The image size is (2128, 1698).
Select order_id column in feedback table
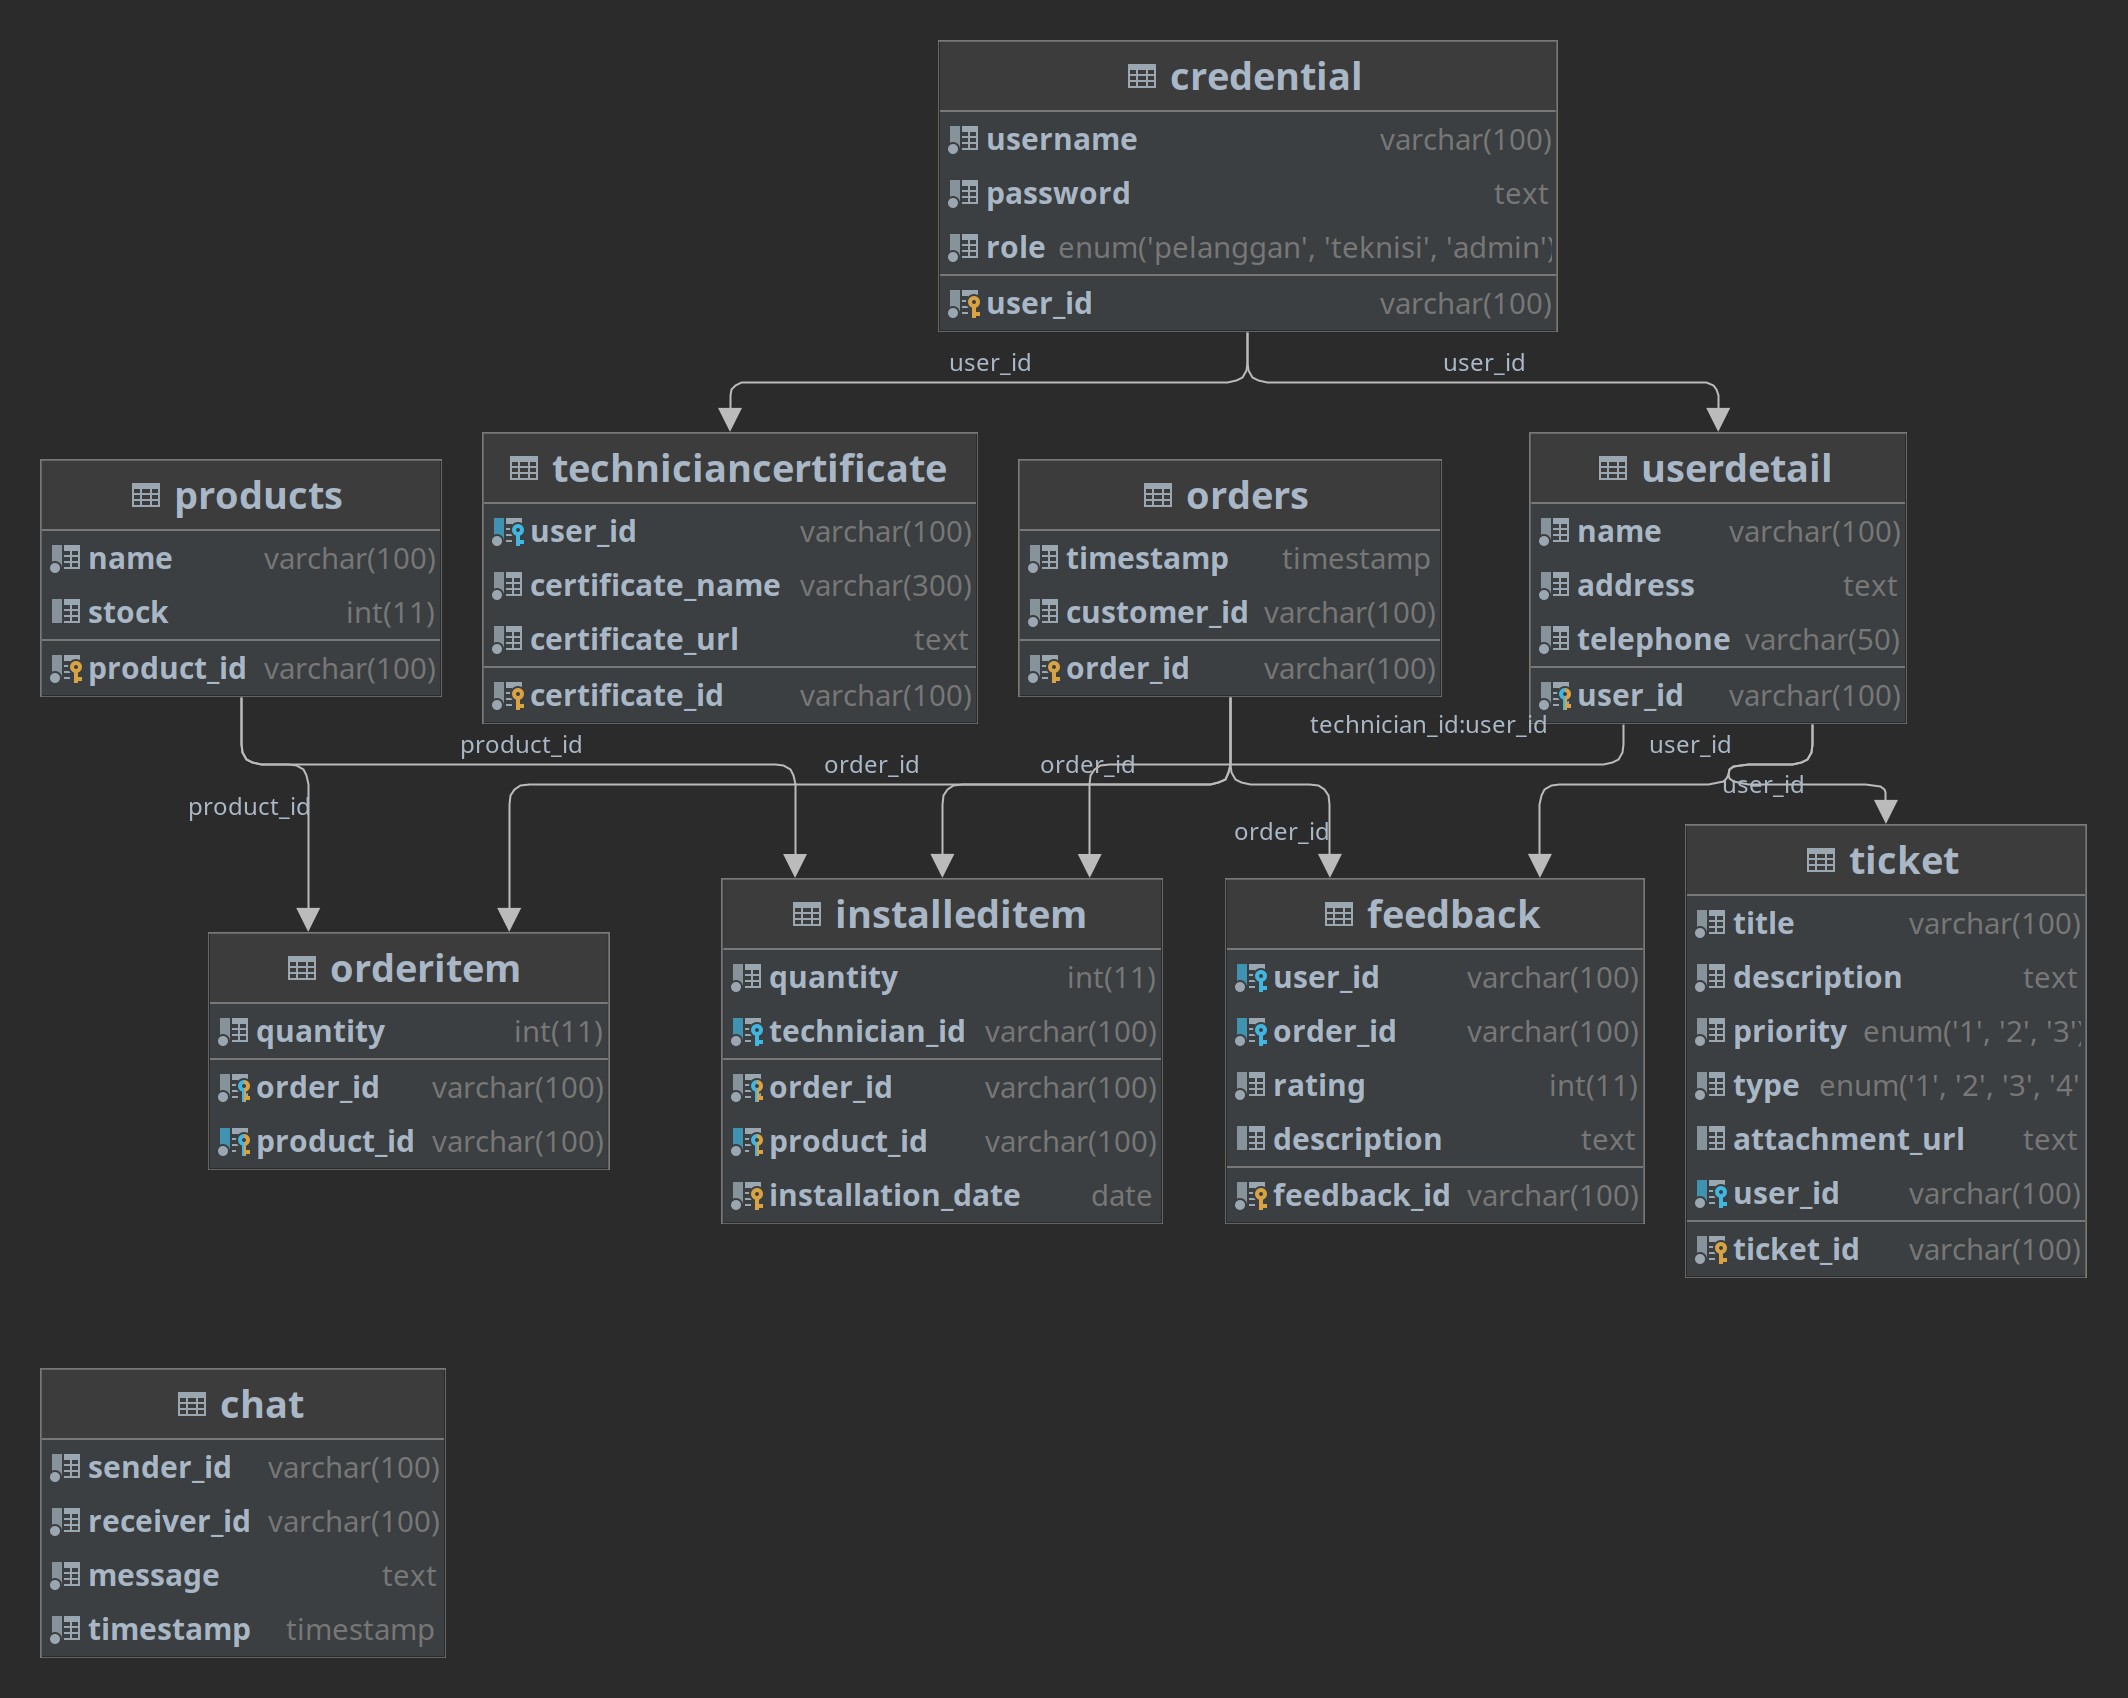tap(1435, 1032)
